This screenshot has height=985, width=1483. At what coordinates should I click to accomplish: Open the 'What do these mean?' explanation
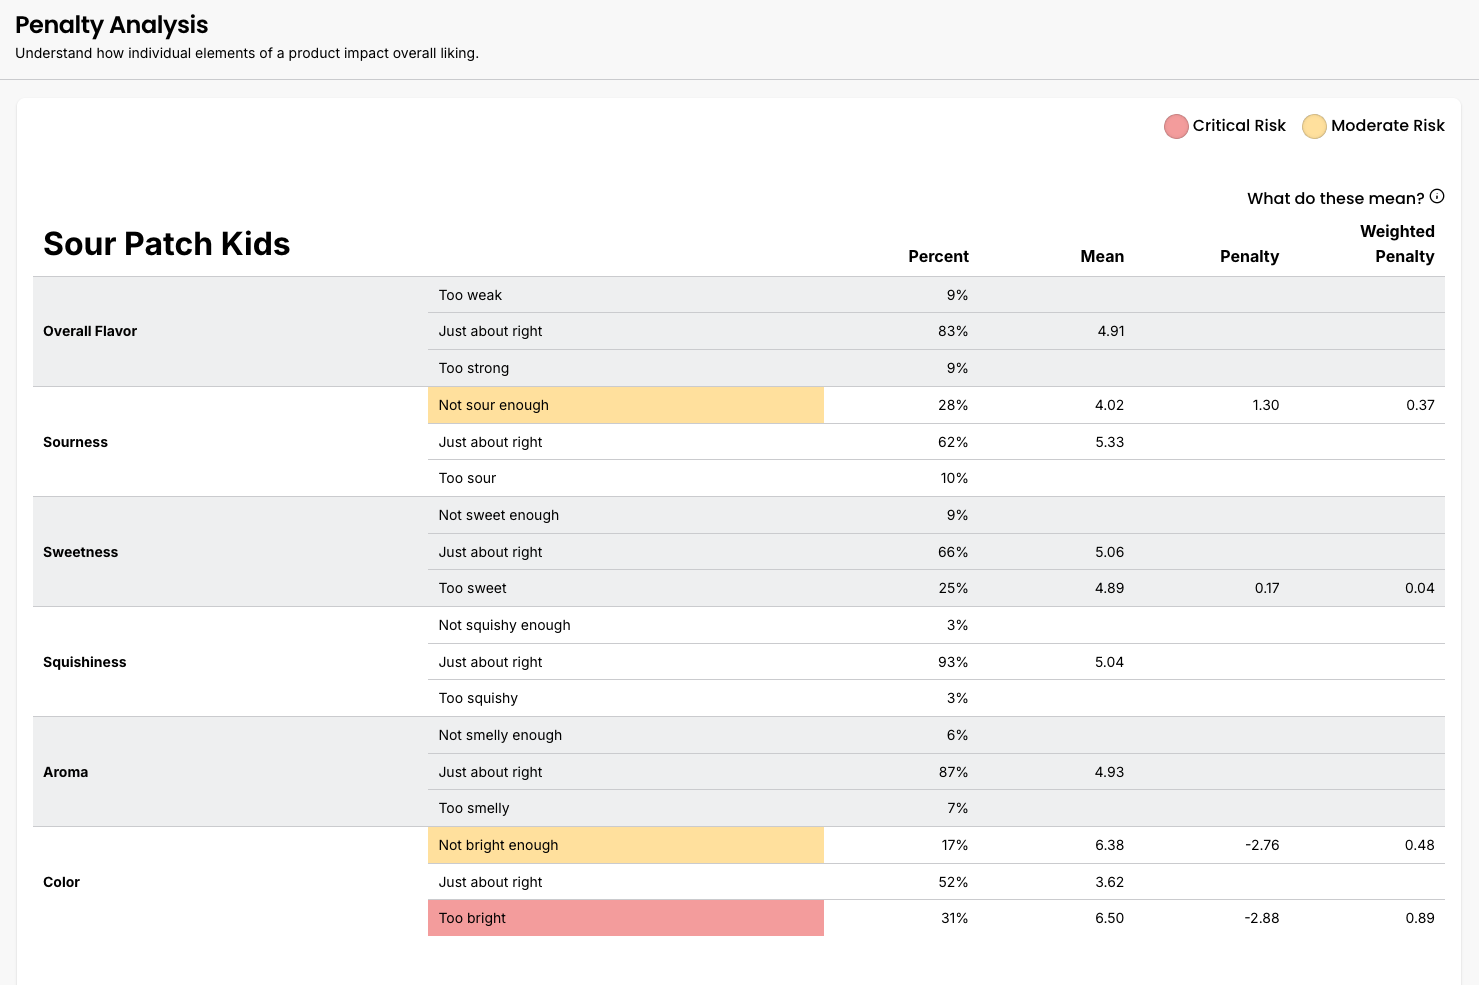tap(1335, 198)
